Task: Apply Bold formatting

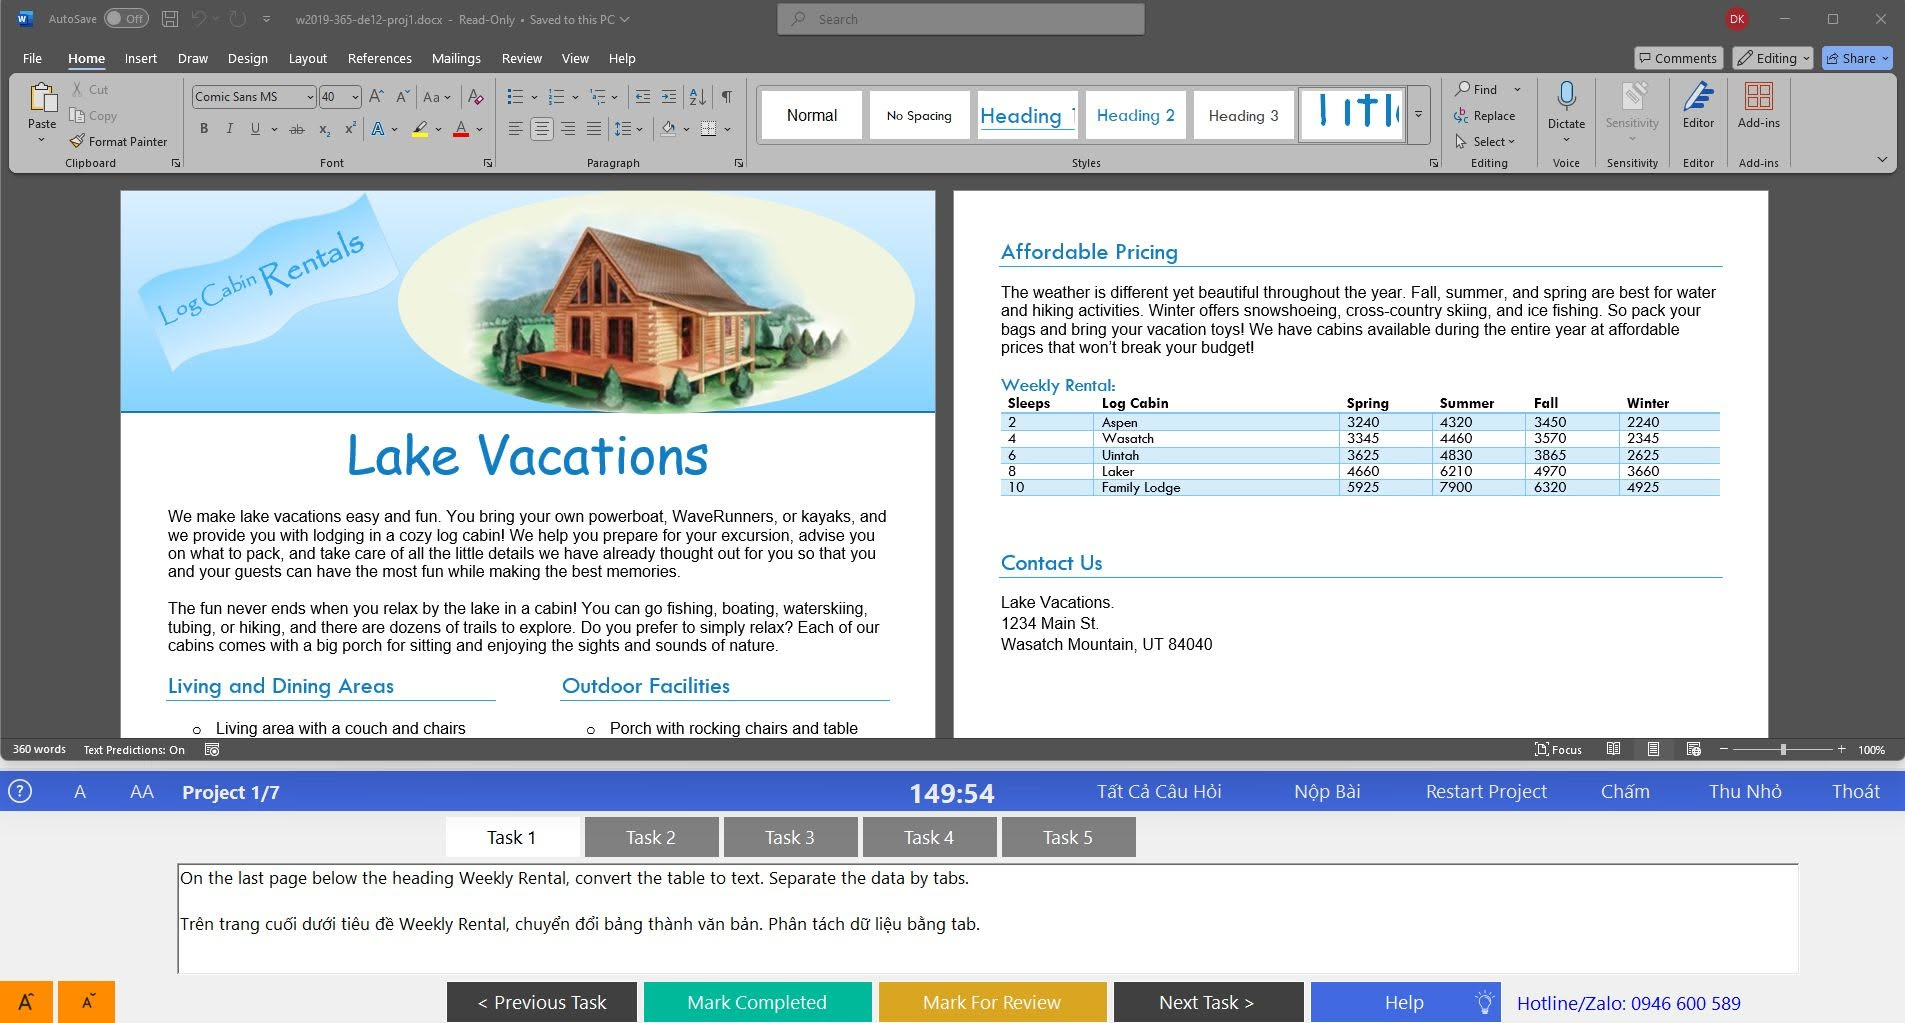Action: point(204,129)
